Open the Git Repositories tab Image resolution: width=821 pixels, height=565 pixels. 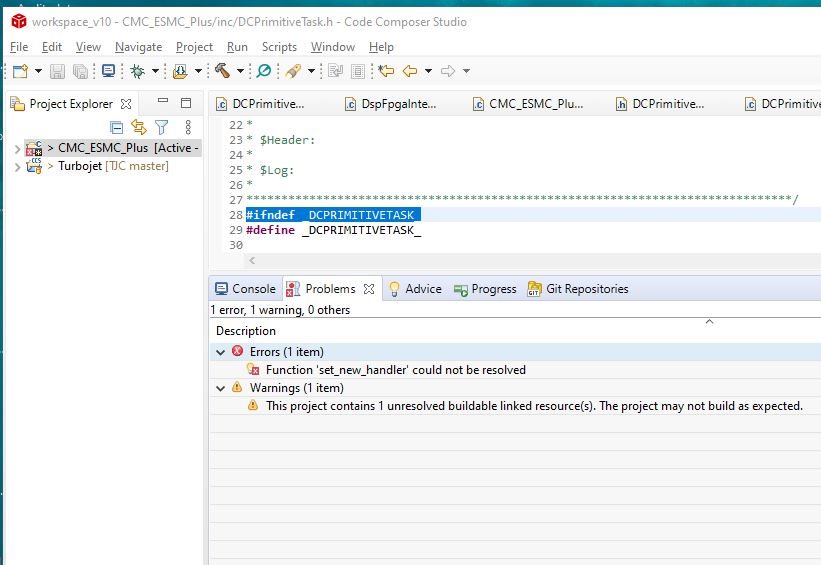578,289
